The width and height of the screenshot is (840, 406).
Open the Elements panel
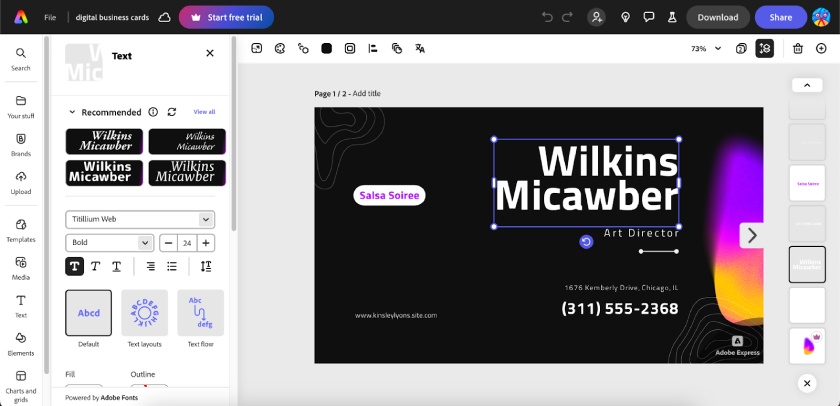(x=20, y=345)
